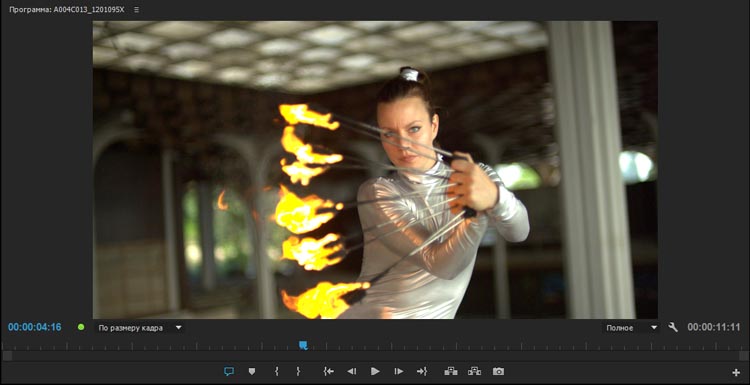750x385 pixels.
Task: Click the green status indicator dot
Action: pyautogui.click(x=81, y=328)
